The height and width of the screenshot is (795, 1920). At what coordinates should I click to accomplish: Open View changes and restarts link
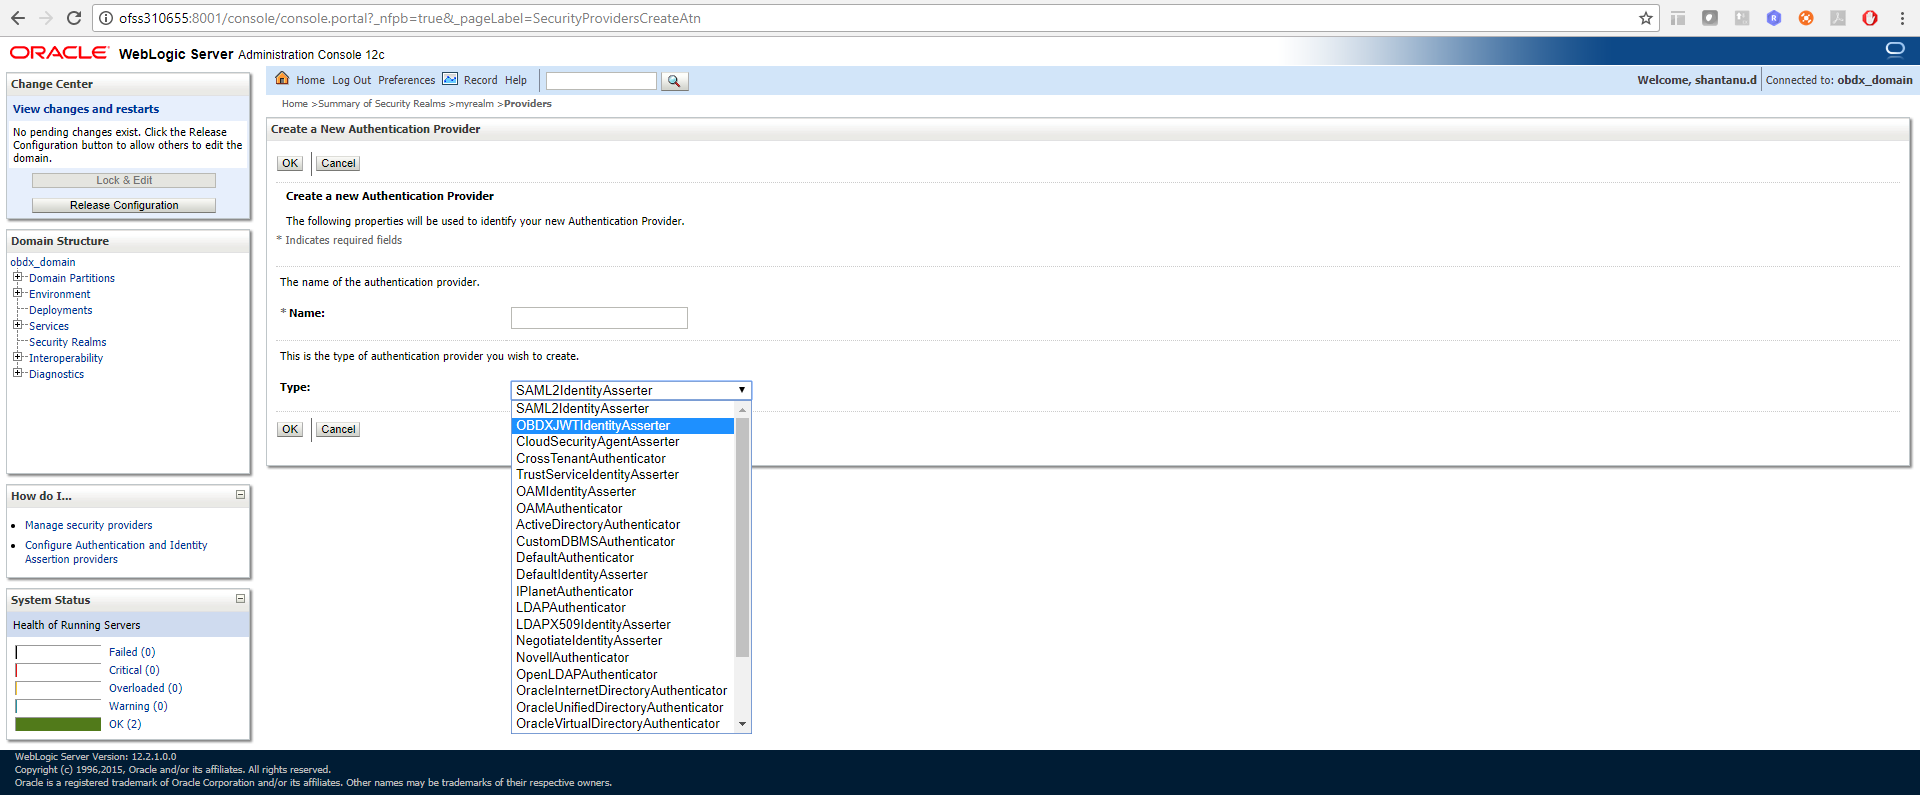(86, 109)
